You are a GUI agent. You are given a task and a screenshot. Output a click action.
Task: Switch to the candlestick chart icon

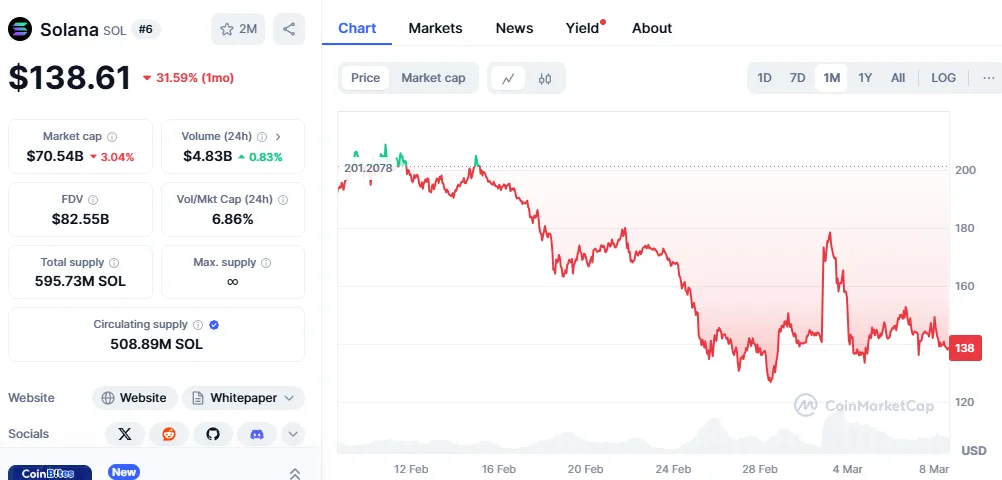[x=545, y=78]
